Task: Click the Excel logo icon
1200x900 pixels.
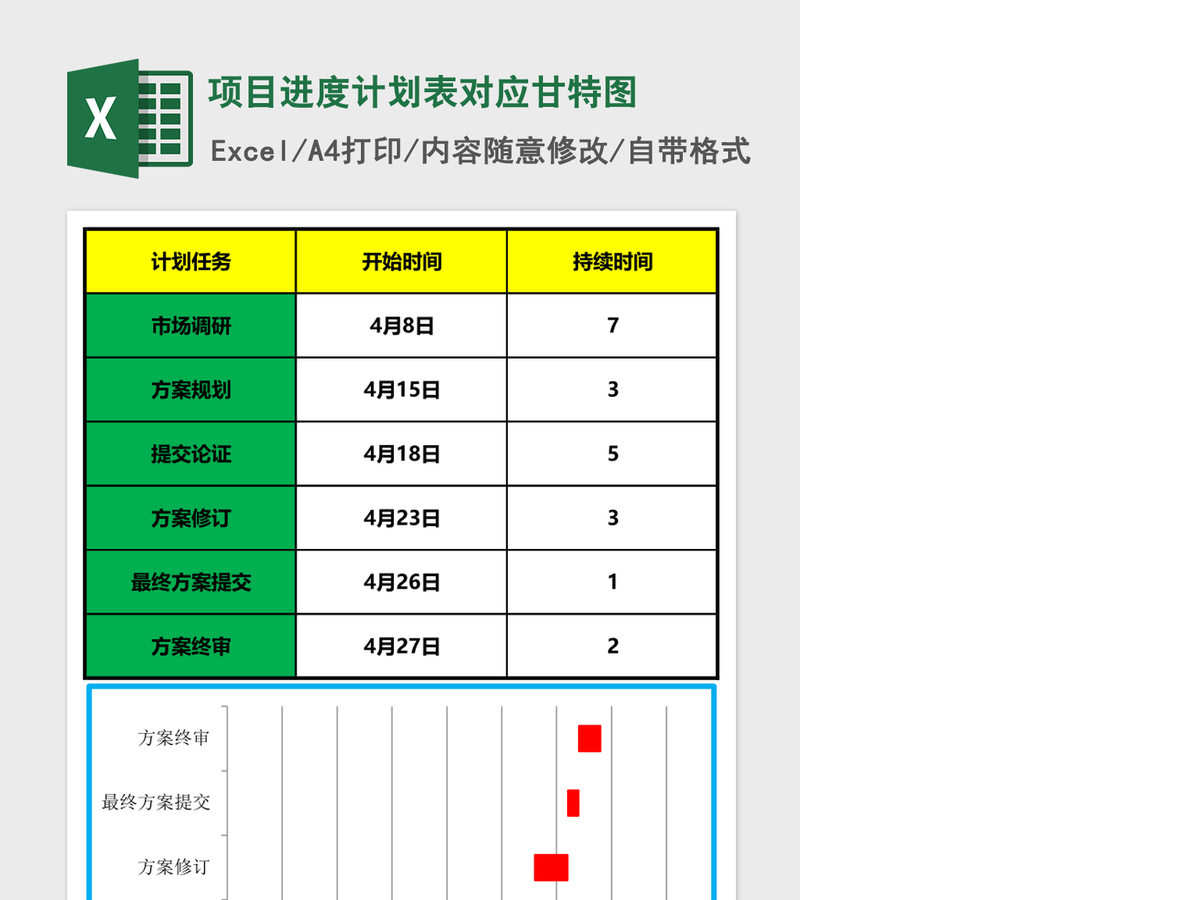Action: point(130,119)
